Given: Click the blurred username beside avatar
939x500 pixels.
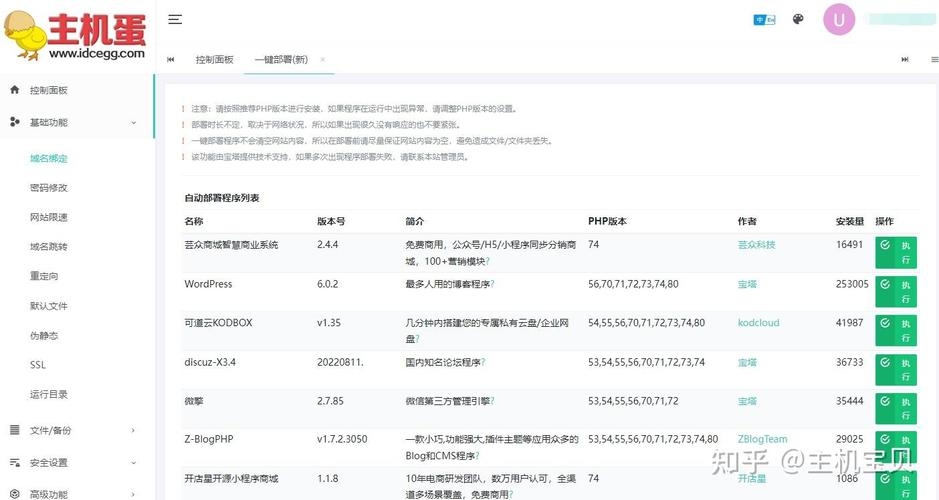Looking at the screenshot, I should pyautogui.click(x=901, y=19).
